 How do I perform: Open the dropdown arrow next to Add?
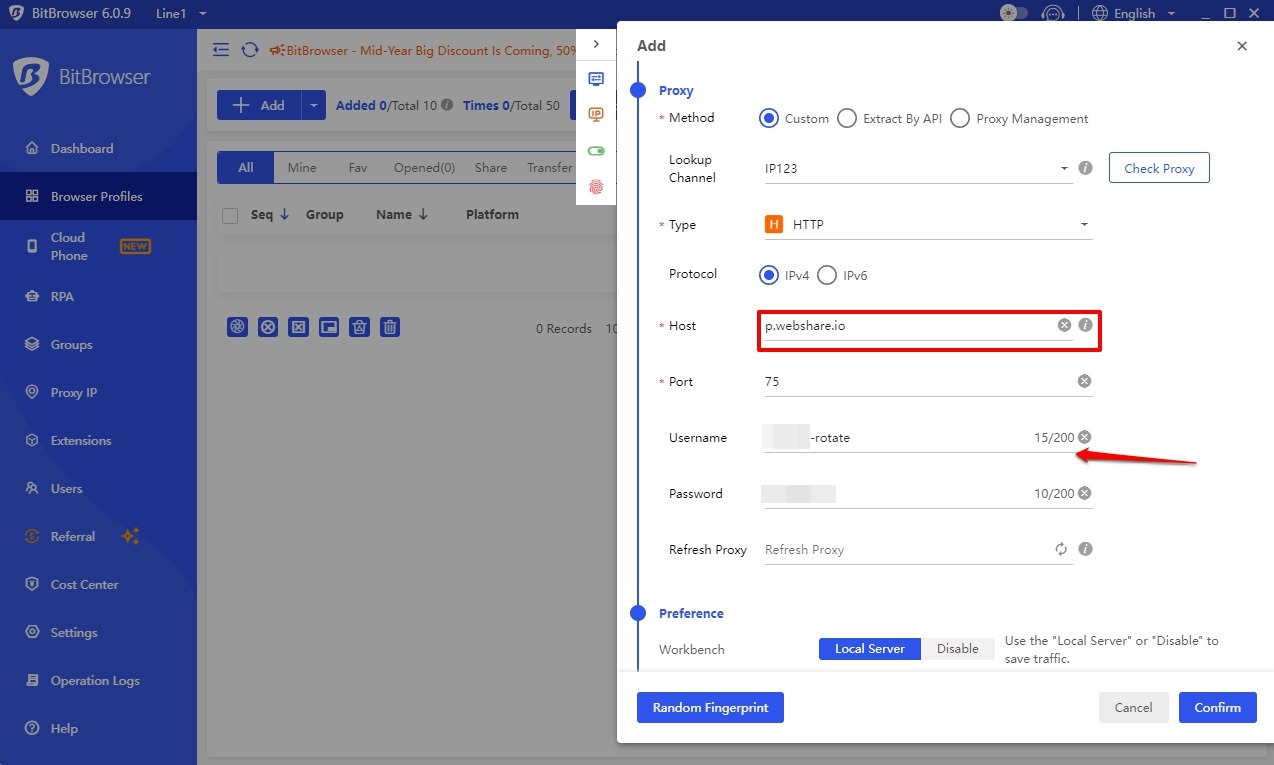314,105
